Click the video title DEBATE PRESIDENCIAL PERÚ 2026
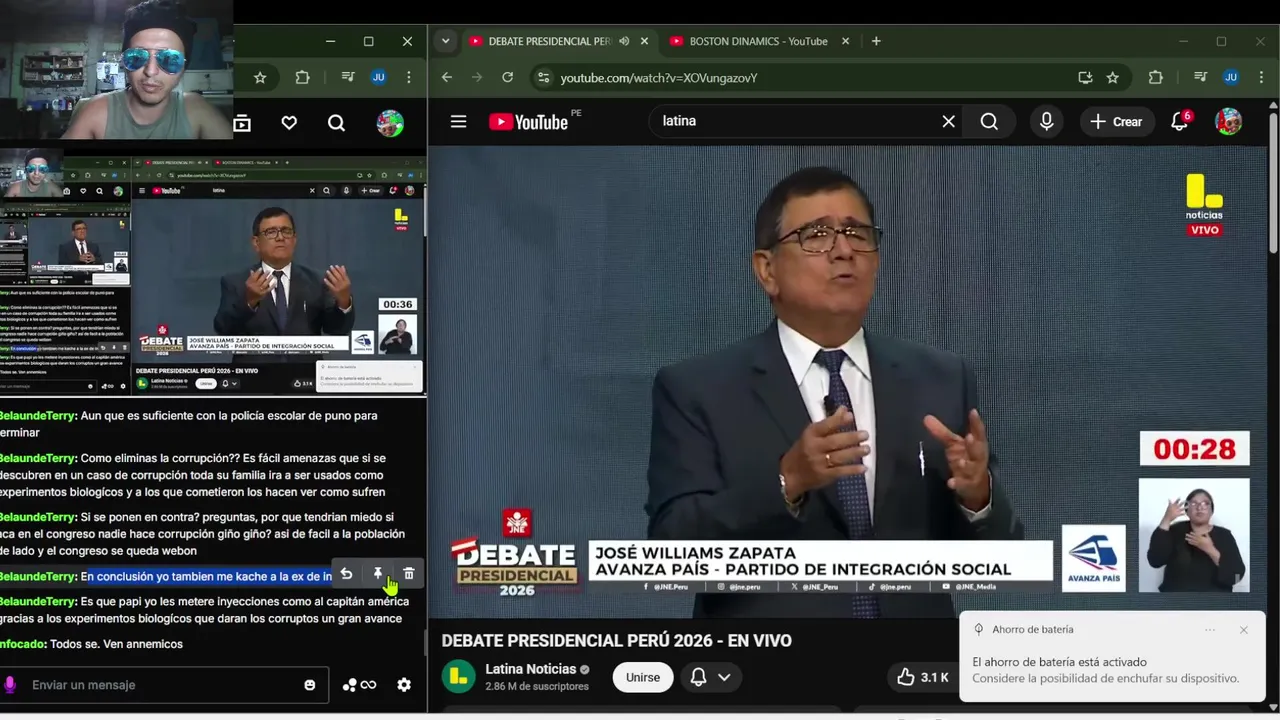The width and height of the screenshot is (1280, 720). [616, 641]
